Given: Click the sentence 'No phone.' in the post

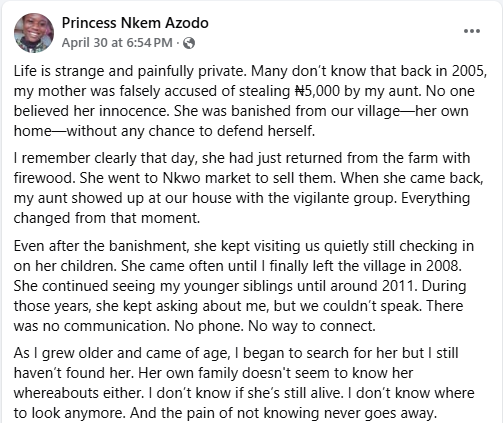Looking at the screenshot, I should pos(209,326).
